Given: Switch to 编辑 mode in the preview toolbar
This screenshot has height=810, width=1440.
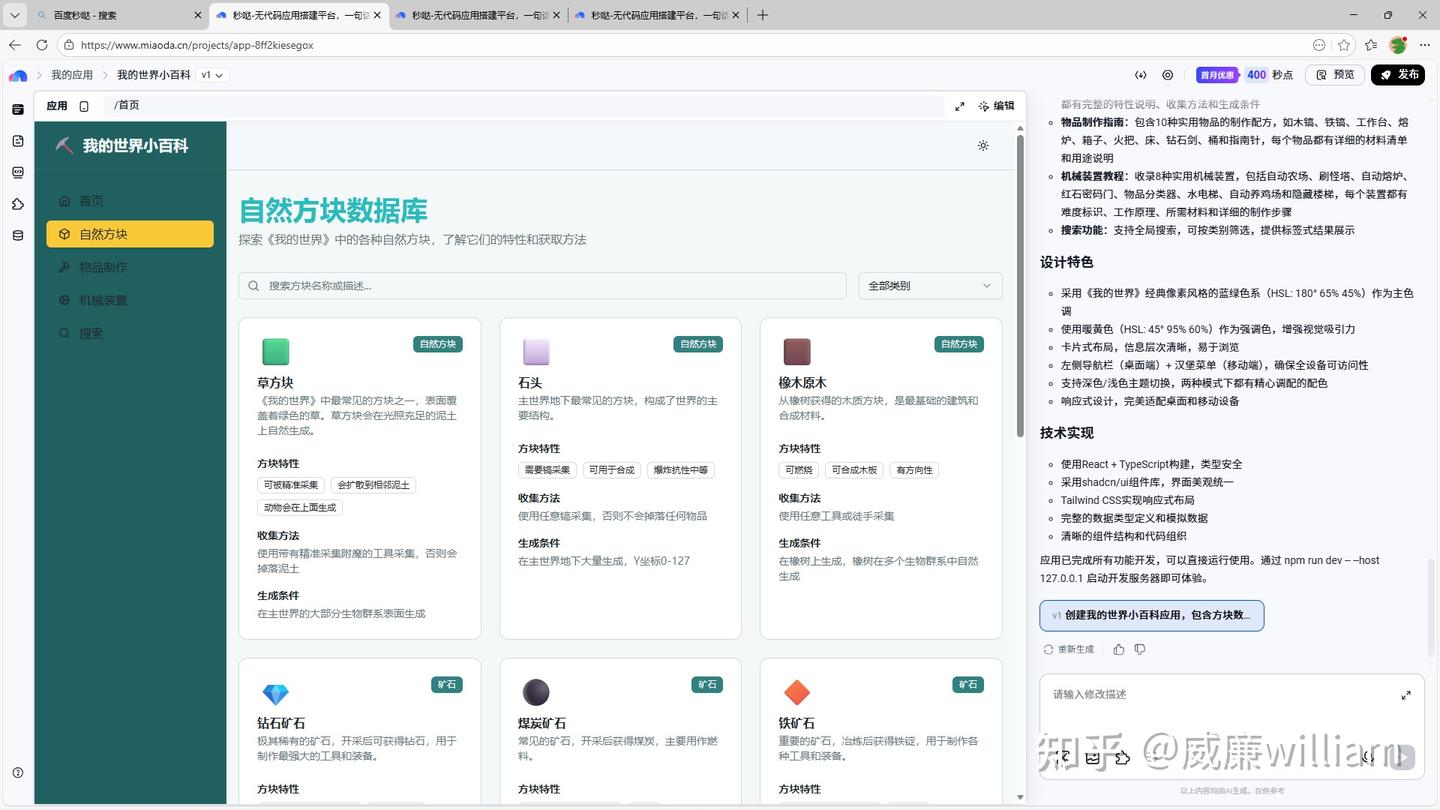Looking at the screenshot, I should pyautogui.click(x=997, y=105).
